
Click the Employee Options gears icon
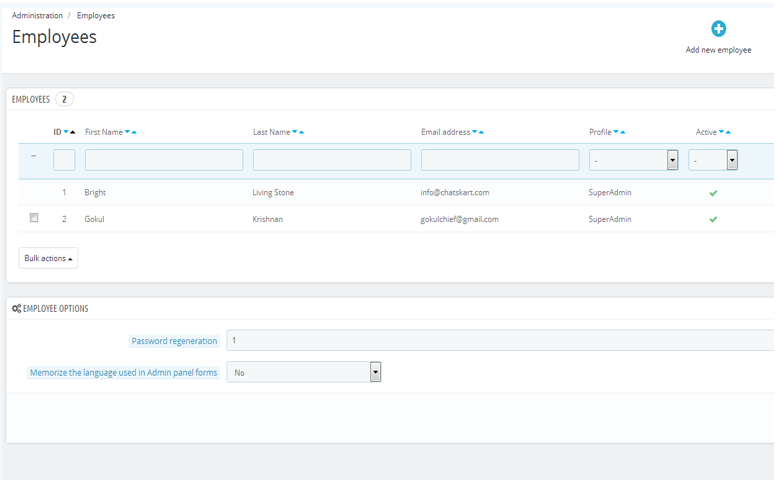click(16, 309)
